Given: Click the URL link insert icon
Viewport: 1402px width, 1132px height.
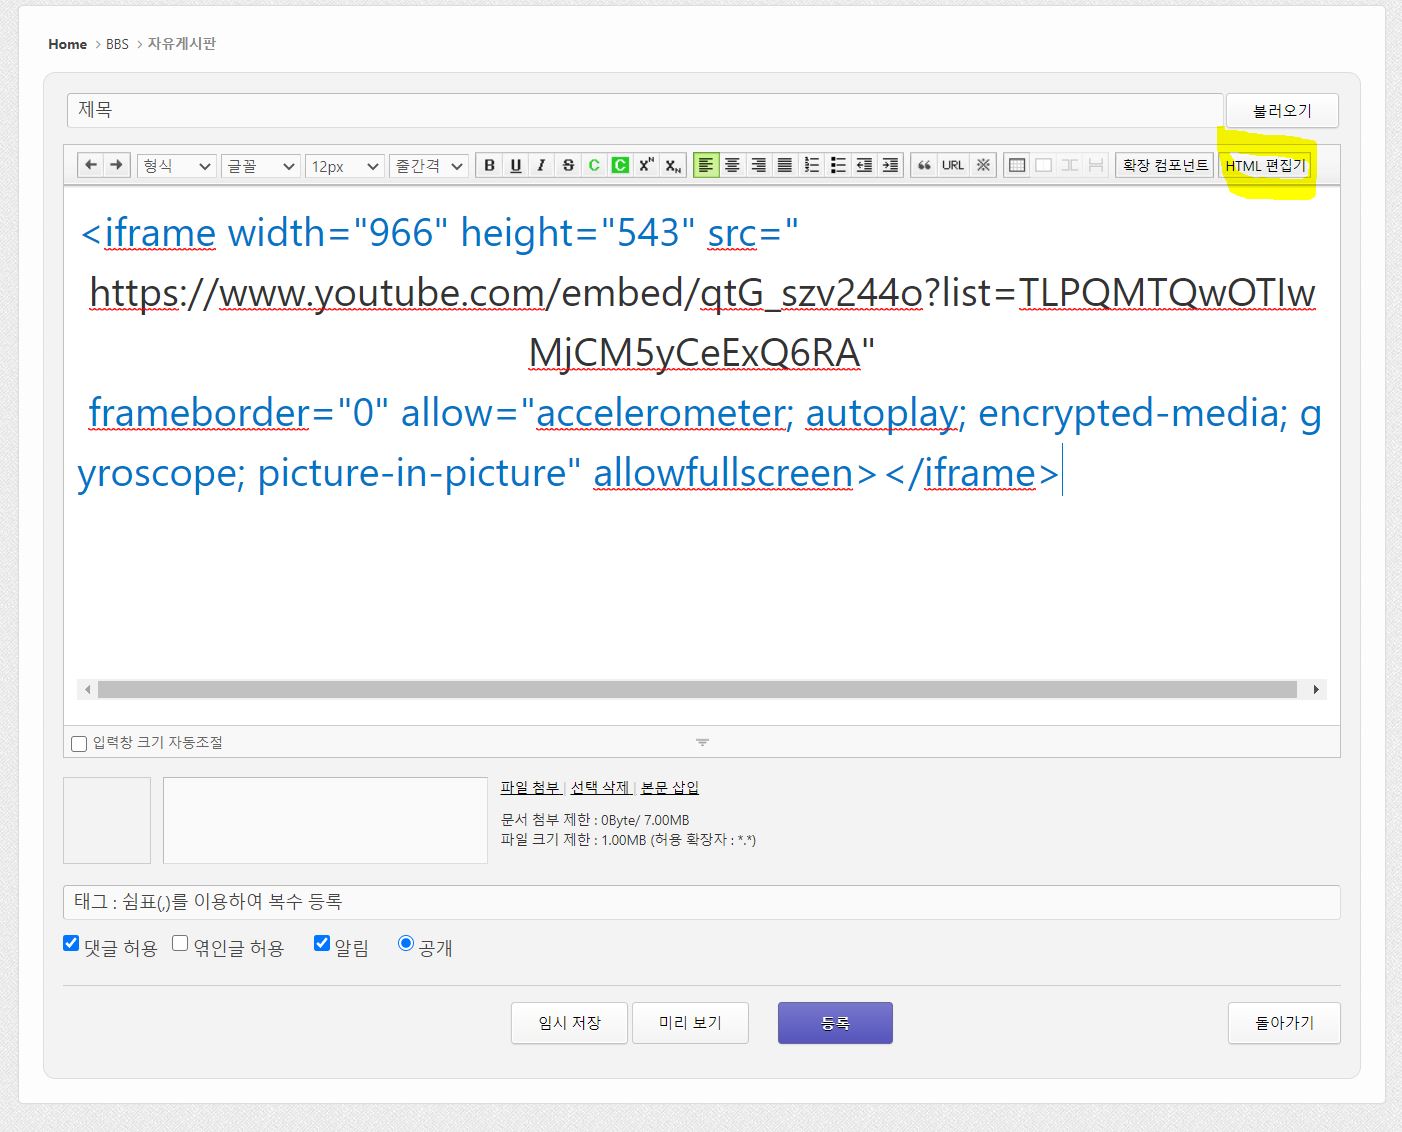Looking at the screenshot, I should coord(952,166).
